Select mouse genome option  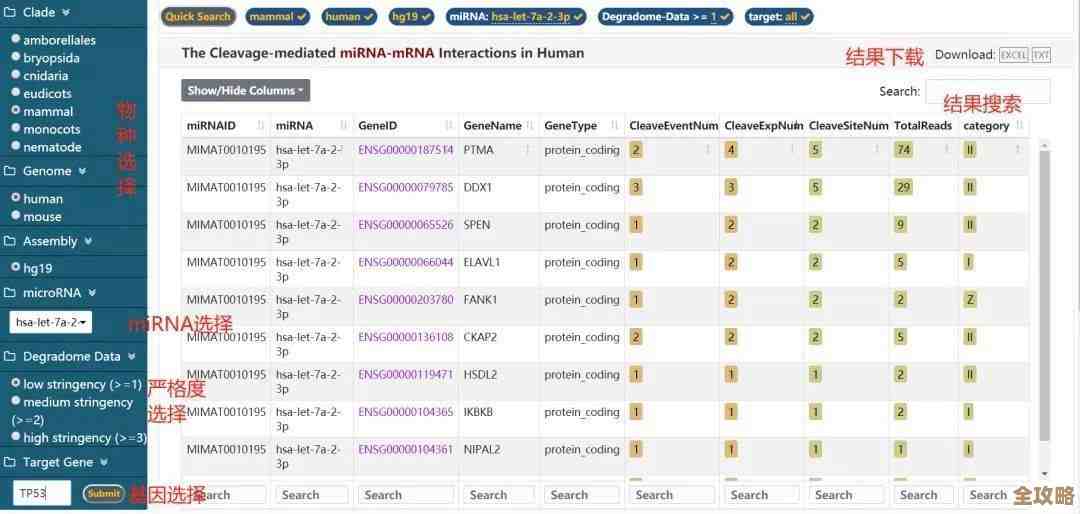coord(16,216)
